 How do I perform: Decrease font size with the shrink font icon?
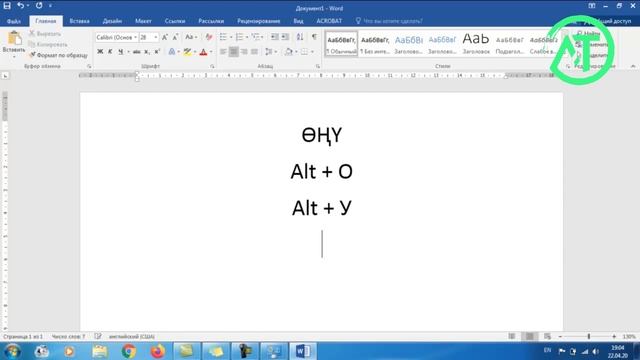(x=175, y=37)
